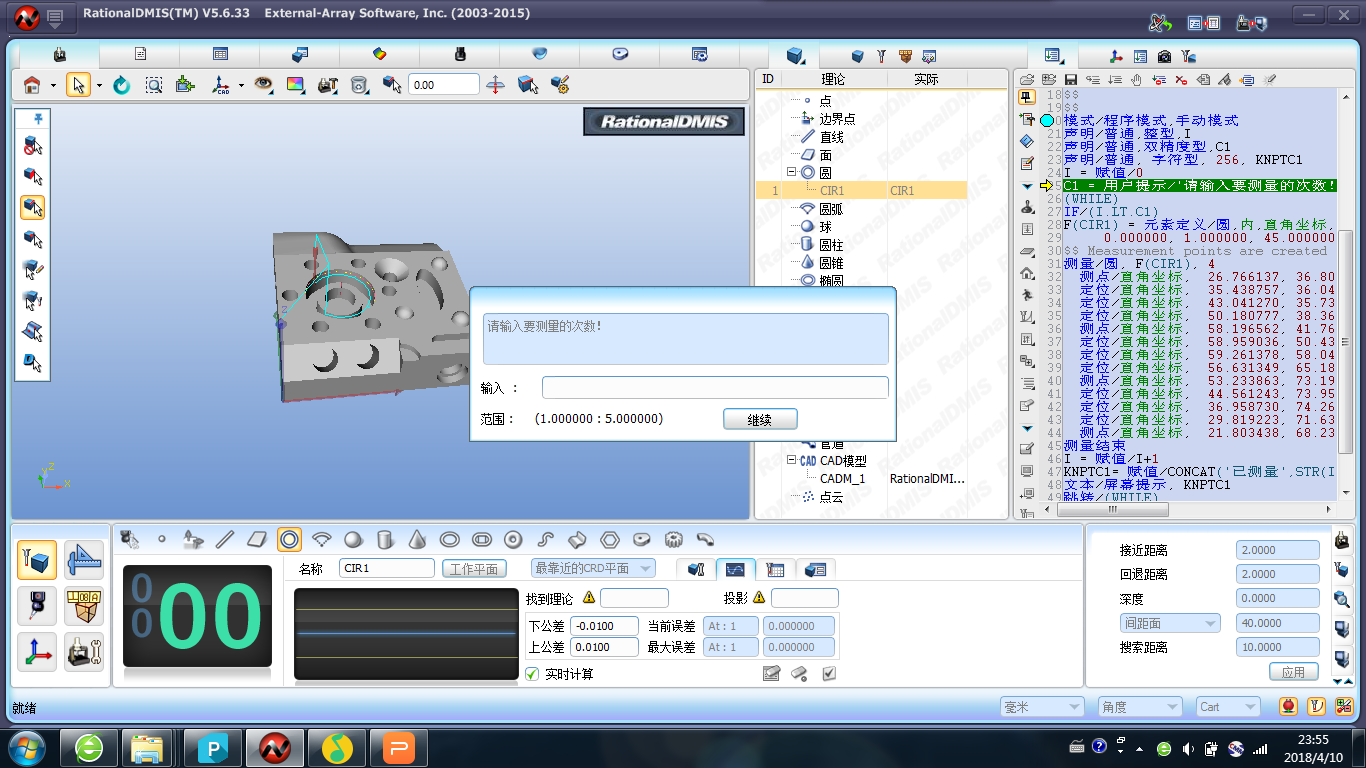This screenshot has height=768, width=1366.
Task: Select the cylinder feature icon in measurement toolbar
Action: (385, 540)
